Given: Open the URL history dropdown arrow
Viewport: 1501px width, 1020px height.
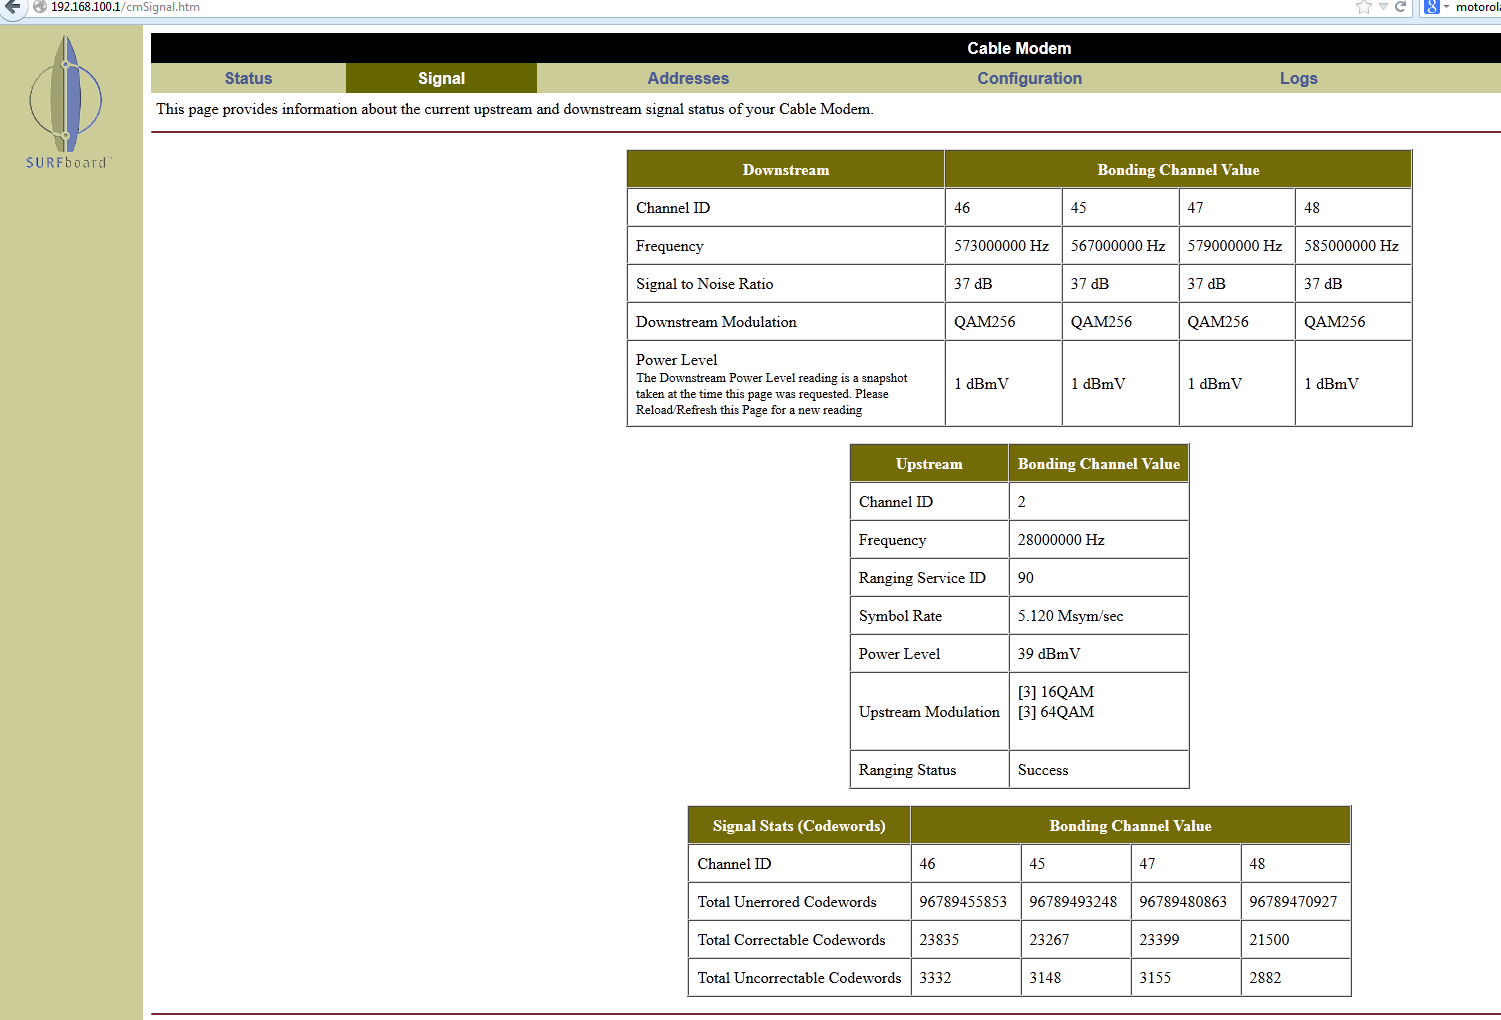Looking at the screenshot, I should click(1383, 7).
